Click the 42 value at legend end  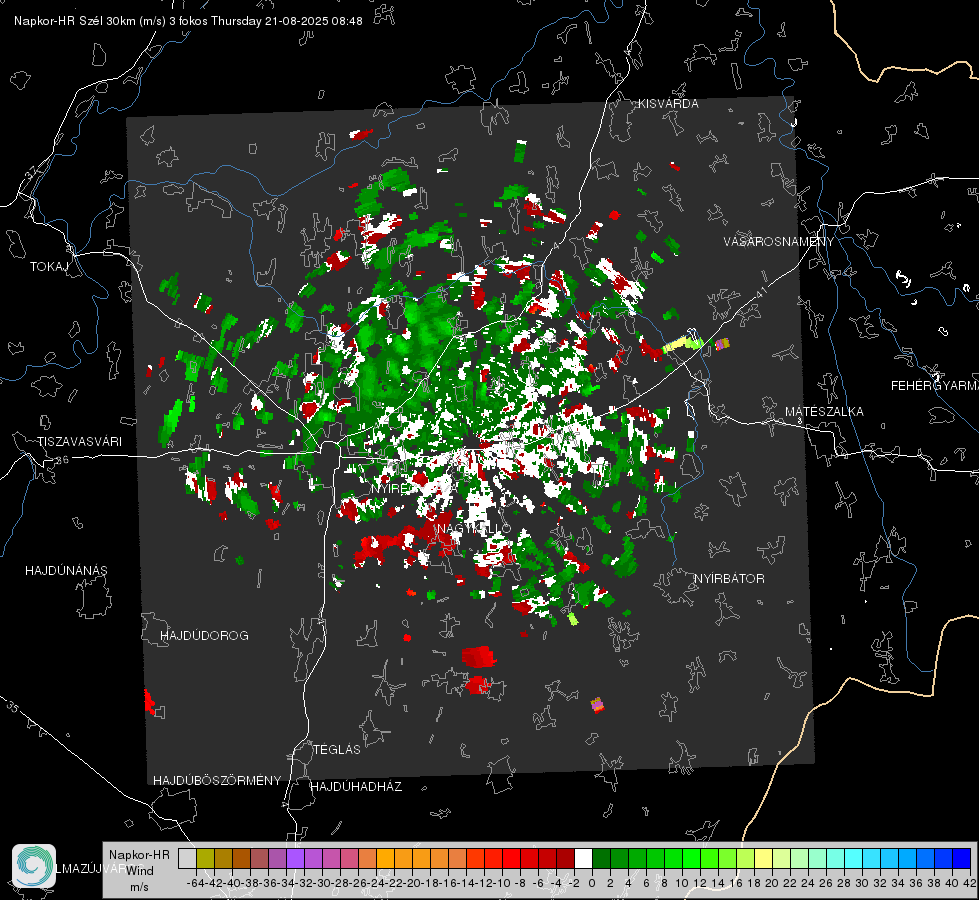coord(969,883)
